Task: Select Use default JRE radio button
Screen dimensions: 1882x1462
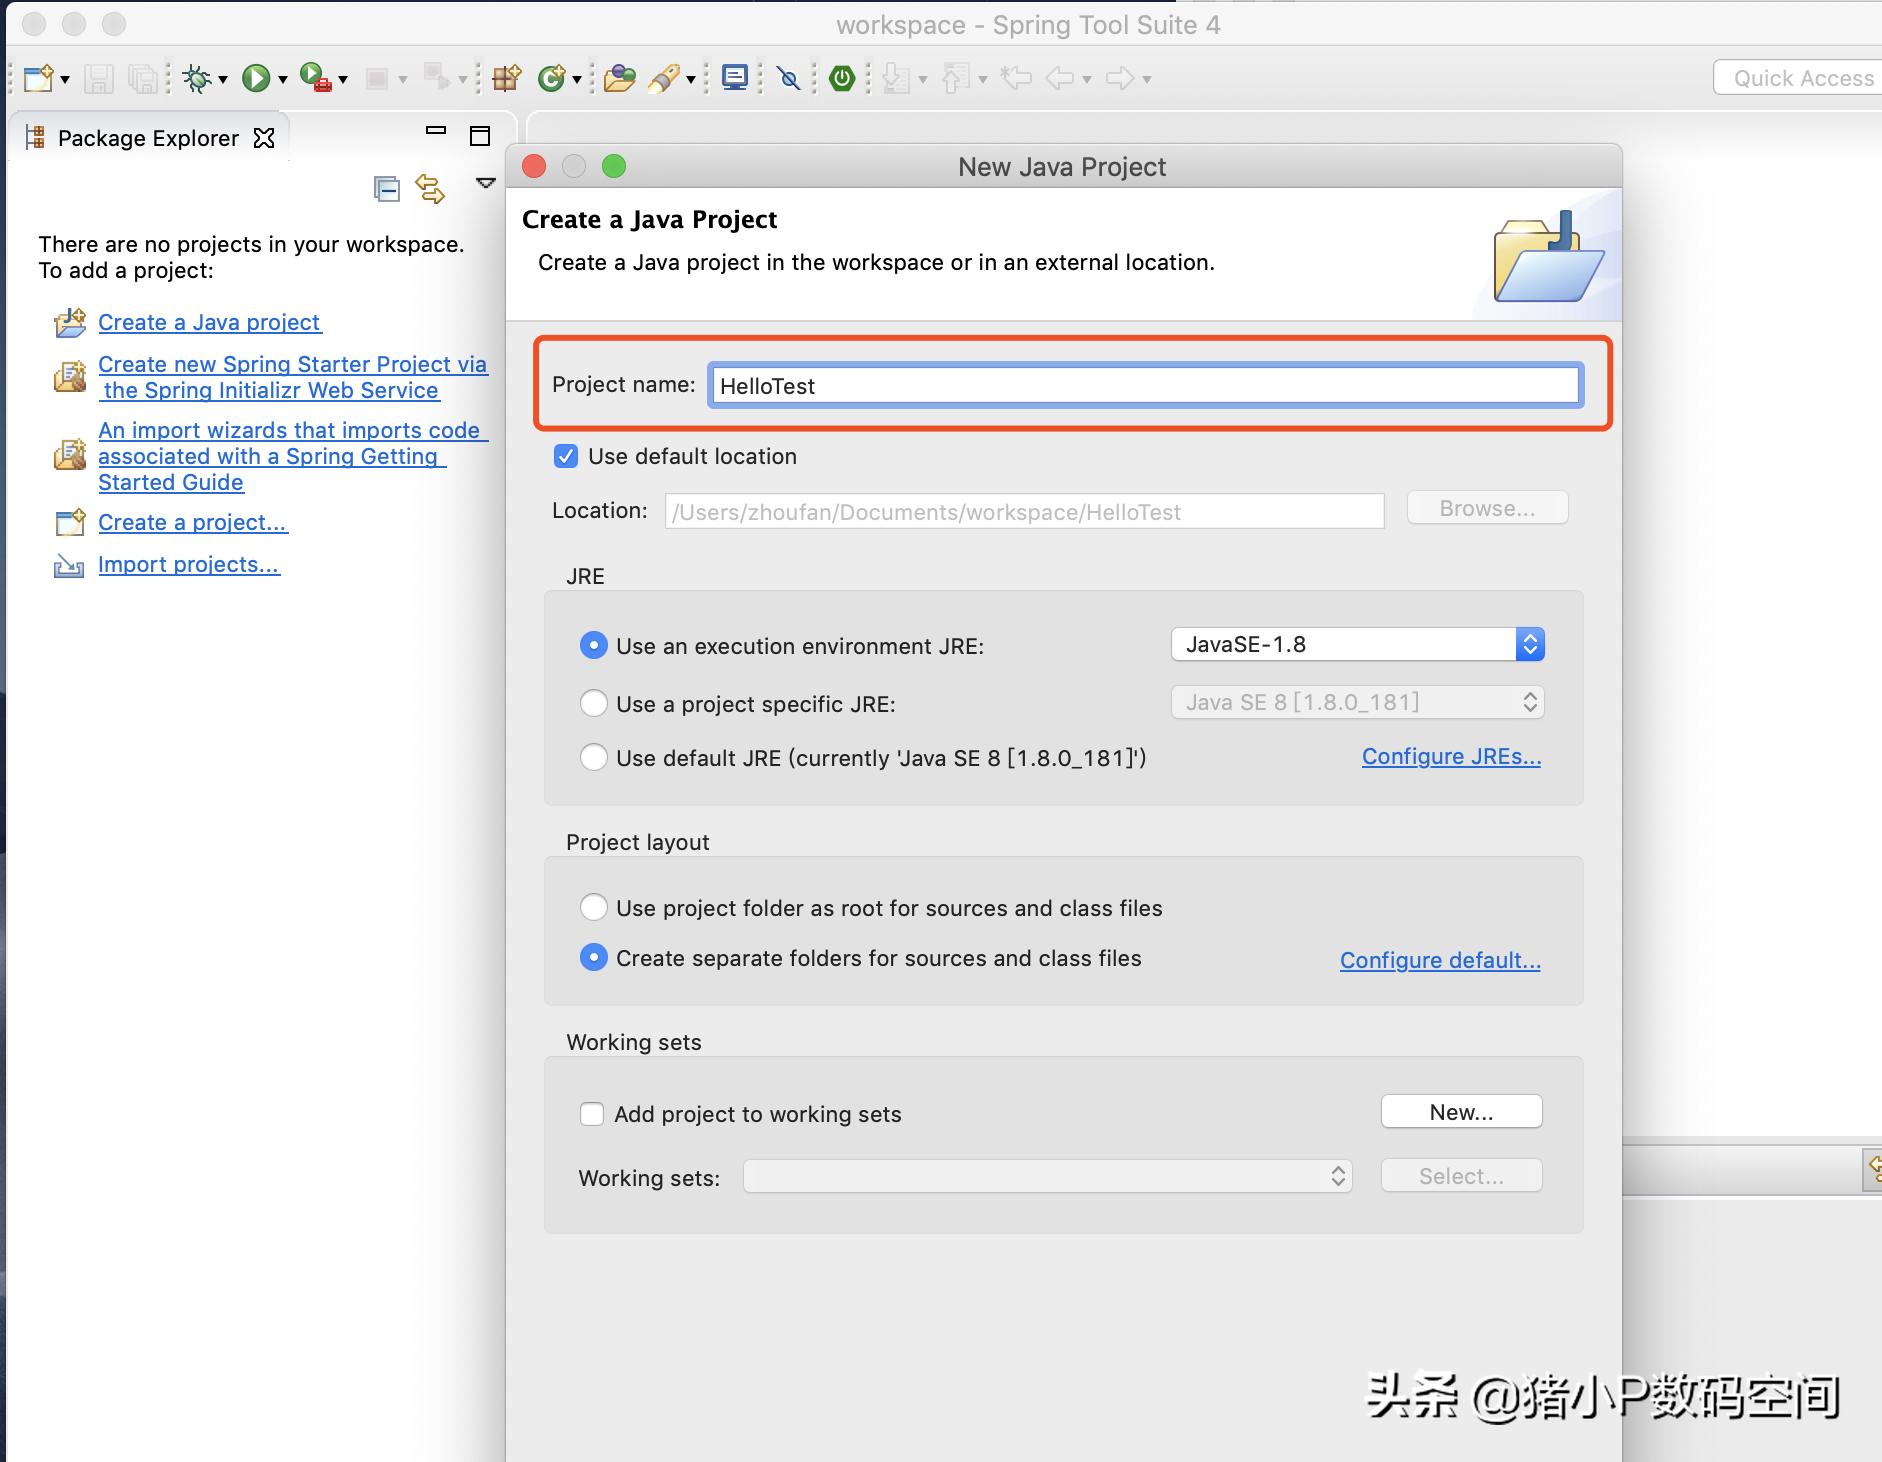Action: [x=594, y=758]
